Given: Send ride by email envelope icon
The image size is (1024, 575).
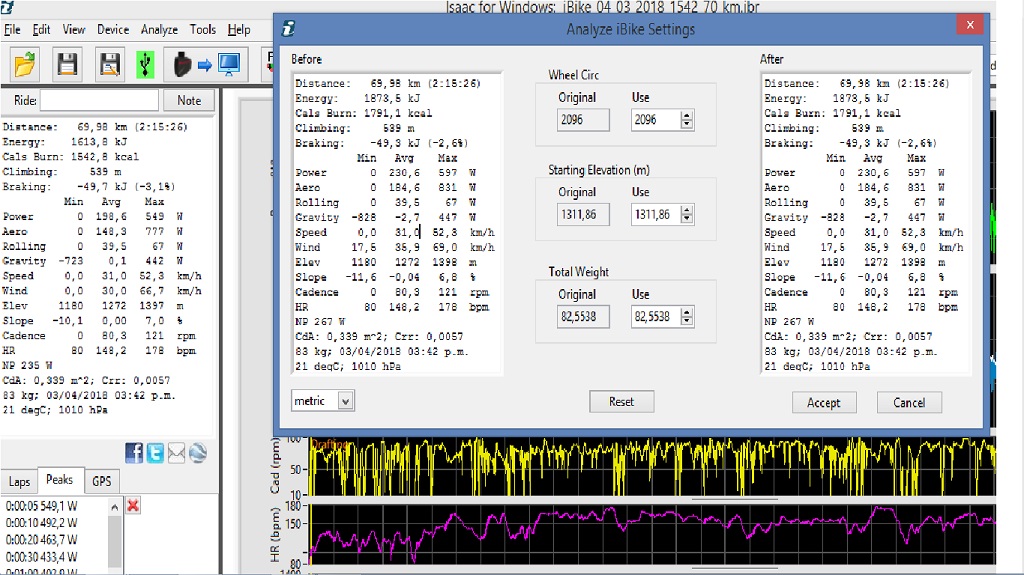Looking at the screenshot, I should coord(176,453).
